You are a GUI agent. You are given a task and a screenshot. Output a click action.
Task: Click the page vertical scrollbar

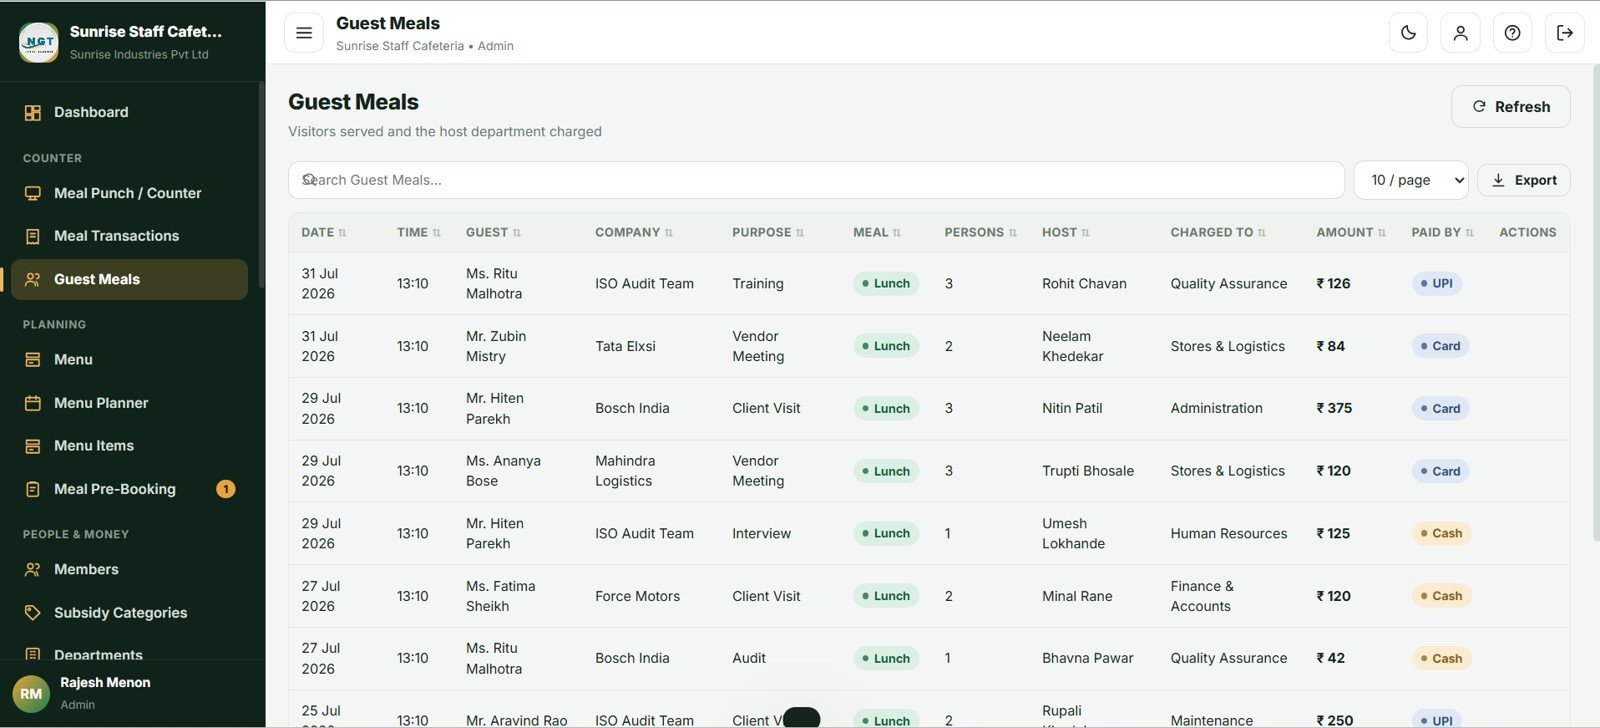(1595, 305)
